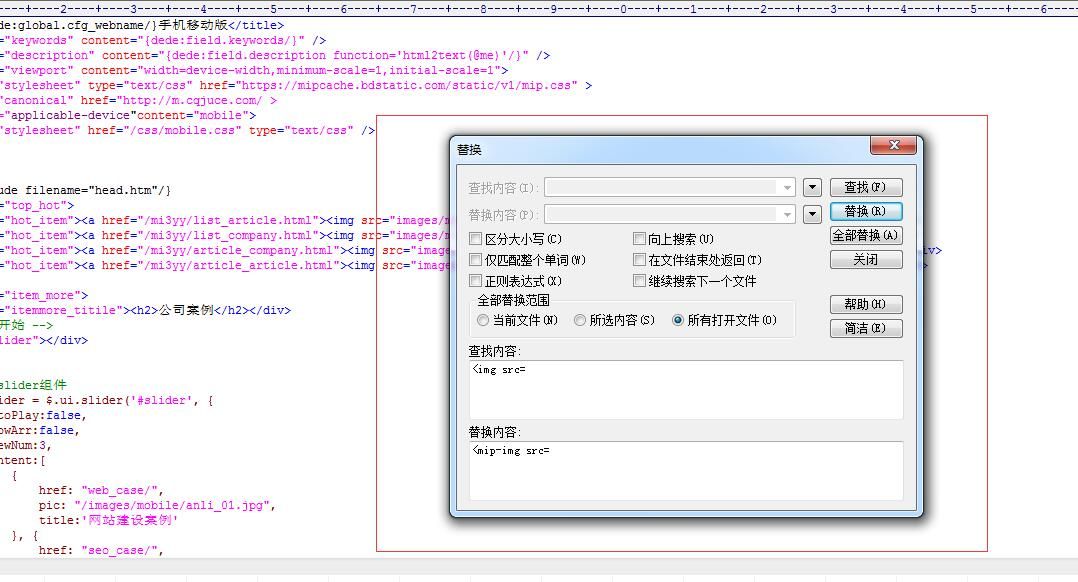Select the 所选内容 radio button
Image resolution: width=1078 pixels, height=582 pixels.
coord(580,319)
